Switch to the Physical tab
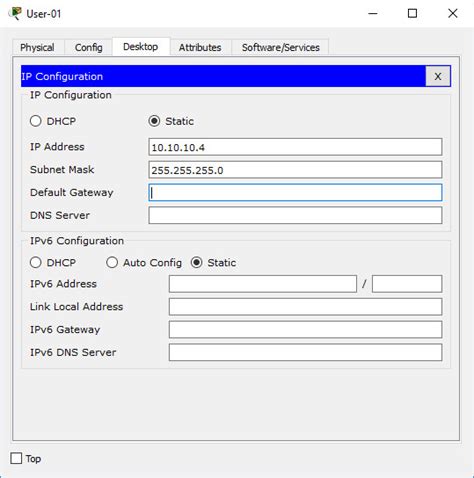 pyautogui.click(x=37, y=47)
